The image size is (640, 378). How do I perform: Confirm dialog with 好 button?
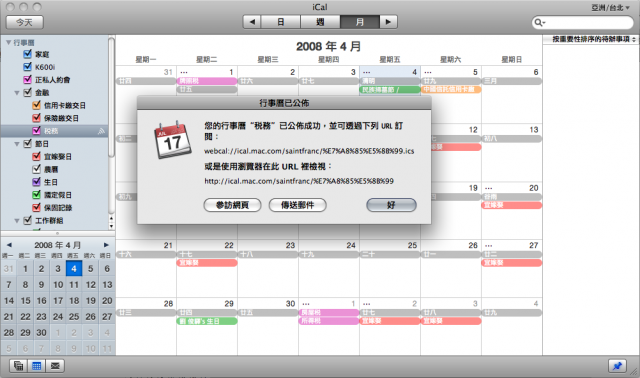tap(391, 205)
